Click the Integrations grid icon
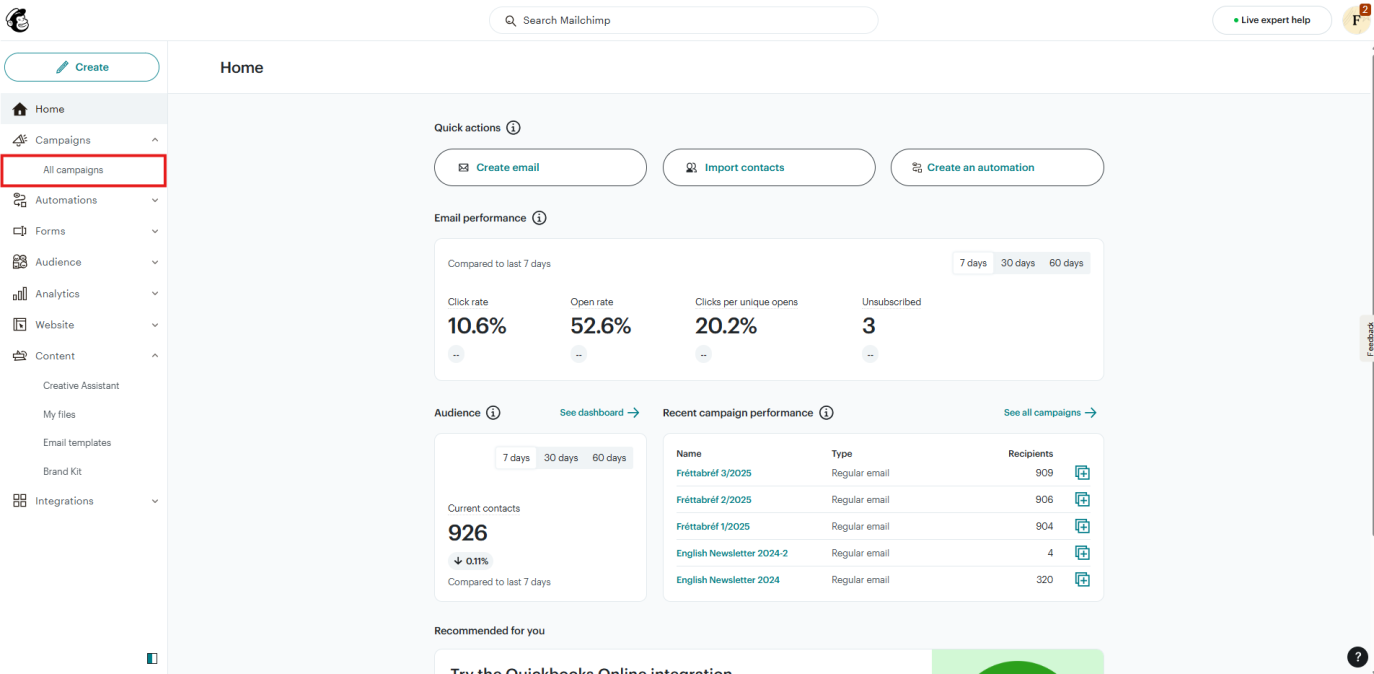The image size is (1374, 674). tap(20, 501)
